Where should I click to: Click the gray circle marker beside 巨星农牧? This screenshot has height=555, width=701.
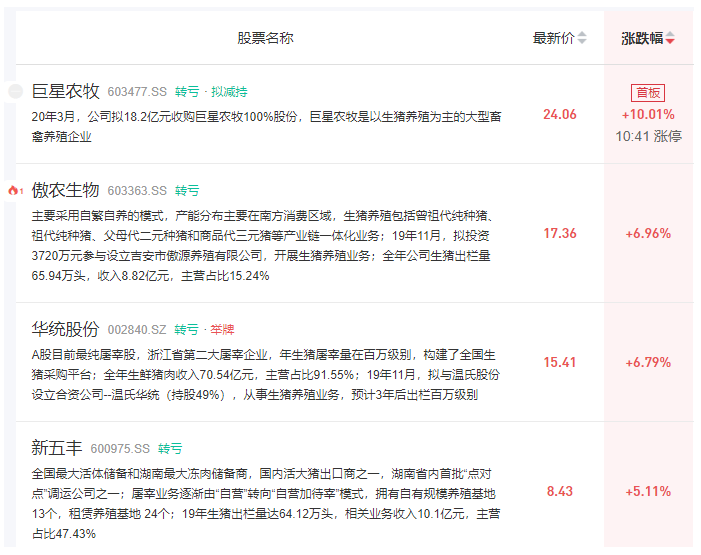[x=16, y=91]
